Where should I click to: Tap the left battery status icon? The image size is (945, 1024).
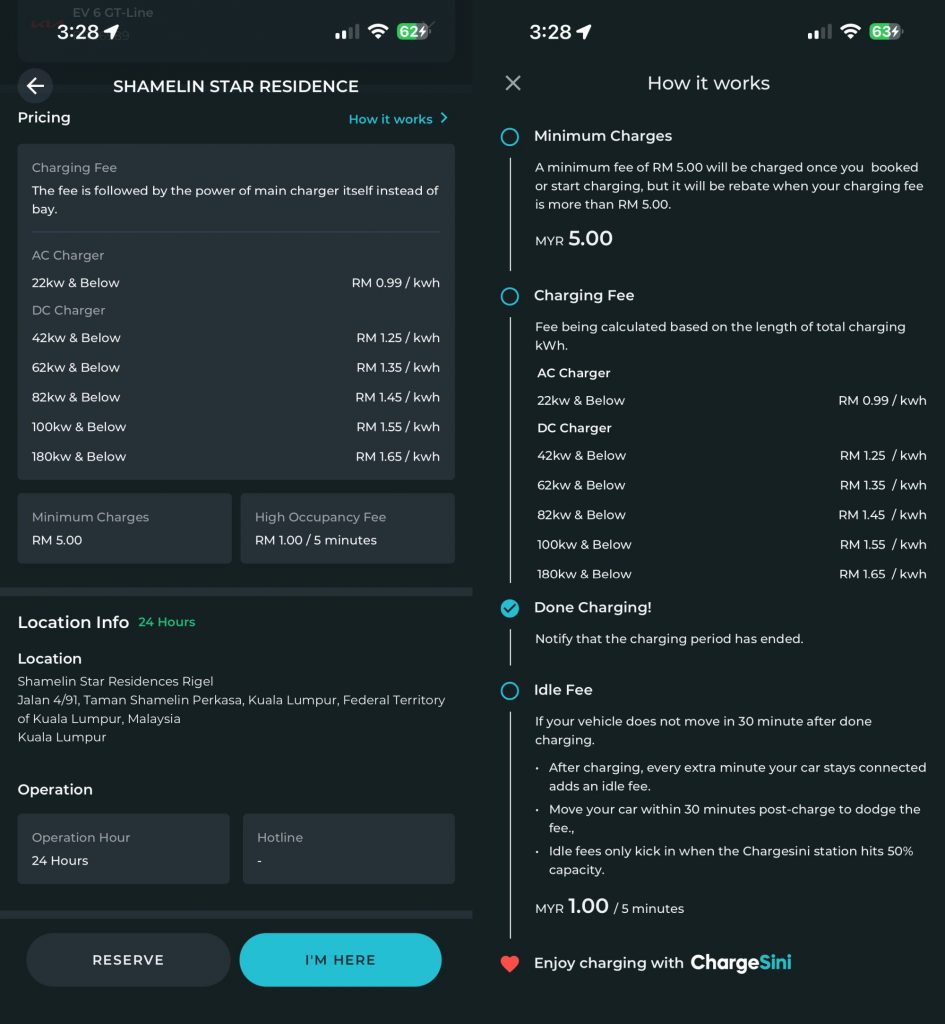click(414, 32)
